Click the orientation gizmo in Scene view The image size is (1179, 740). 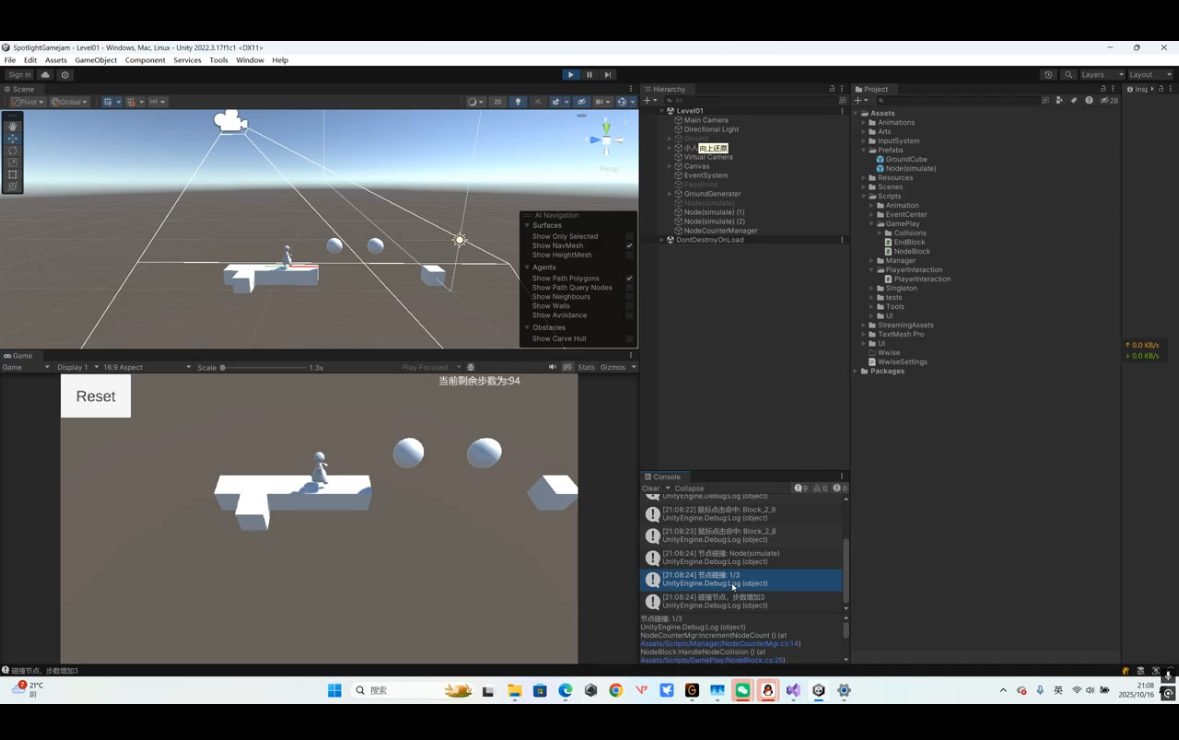606,140
